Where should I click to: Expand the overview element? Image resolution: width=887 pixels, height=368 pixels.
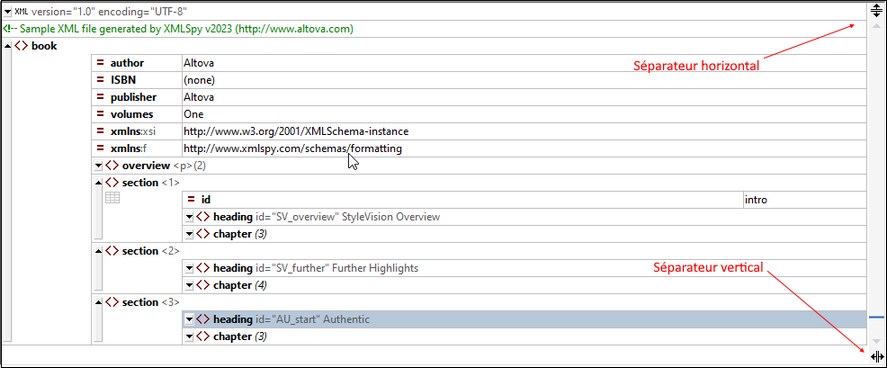pos(98,166)
